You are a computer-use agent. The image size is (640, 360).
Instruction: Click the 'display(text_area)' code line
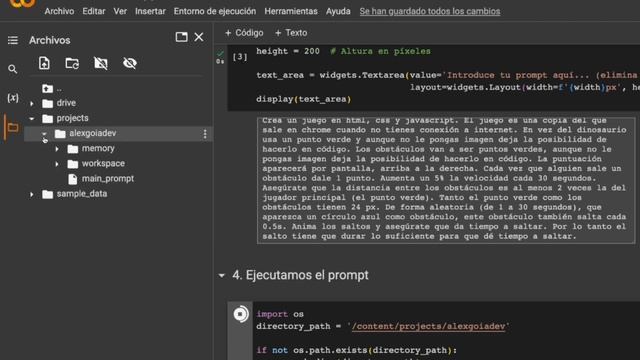coord(304,99)
